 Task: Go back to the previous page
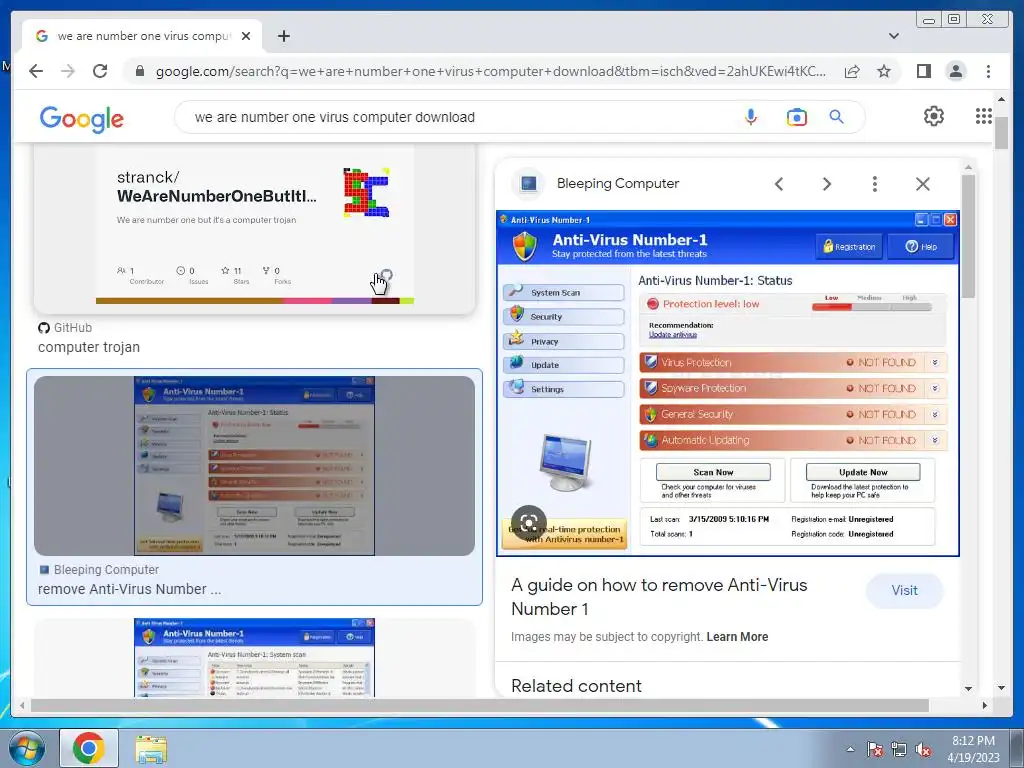(x=36, y=71)
